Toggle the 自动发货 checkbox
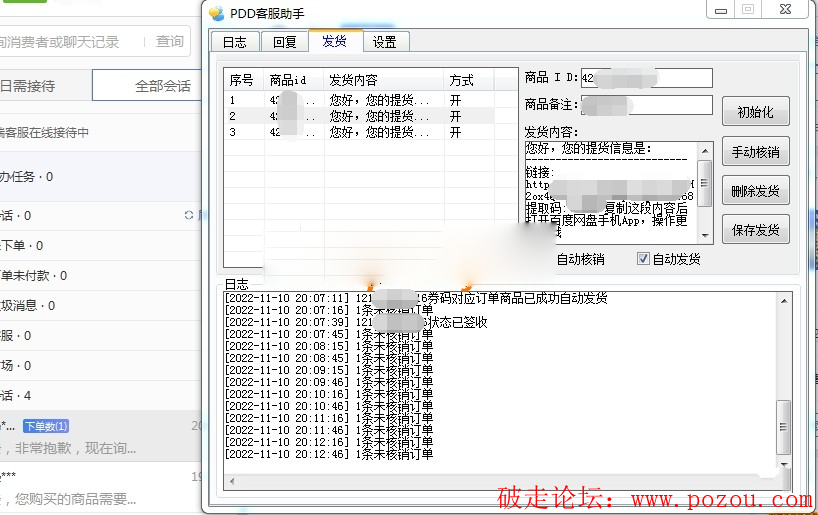This screenshot has height=515, width=818. [643, 258]
